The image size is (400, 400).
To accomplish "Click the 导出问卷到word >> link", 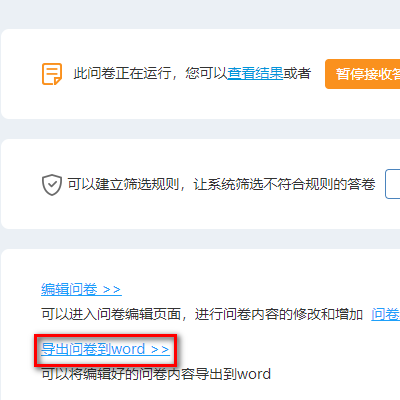I will 105,349.
